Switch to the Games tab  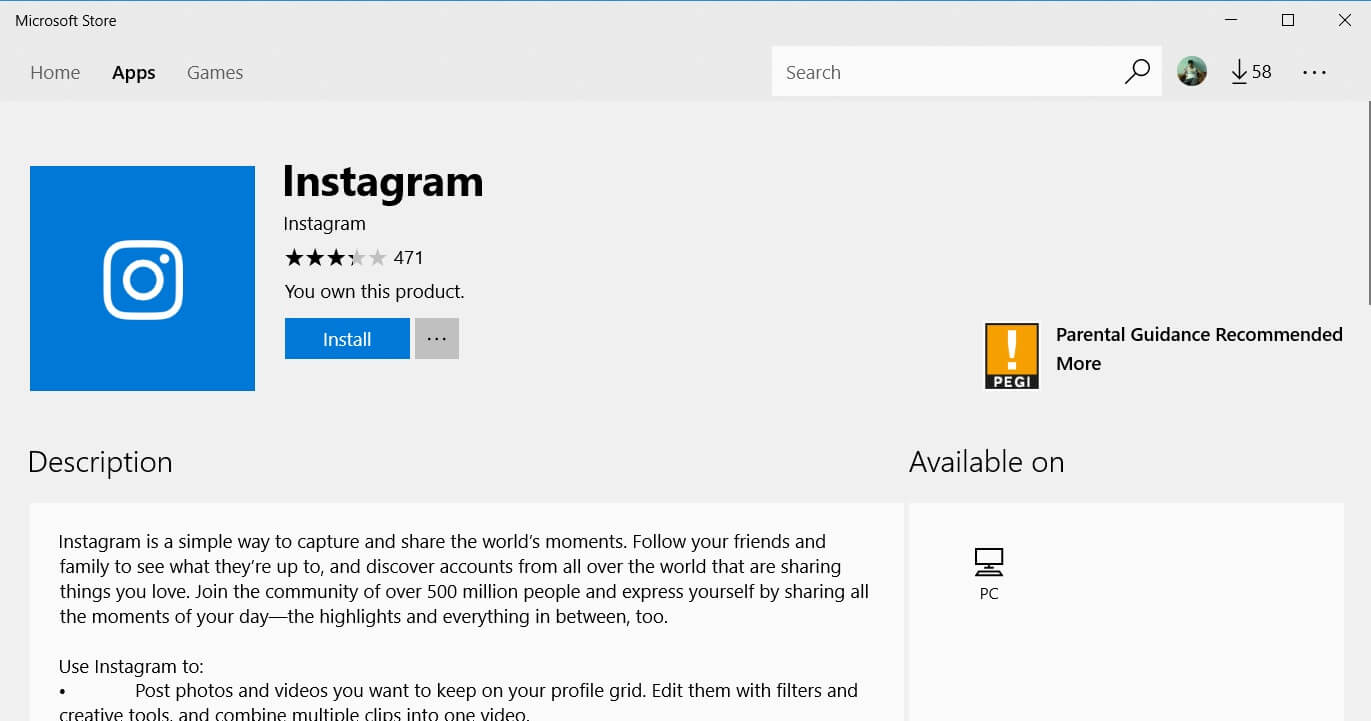coord(215,72)
